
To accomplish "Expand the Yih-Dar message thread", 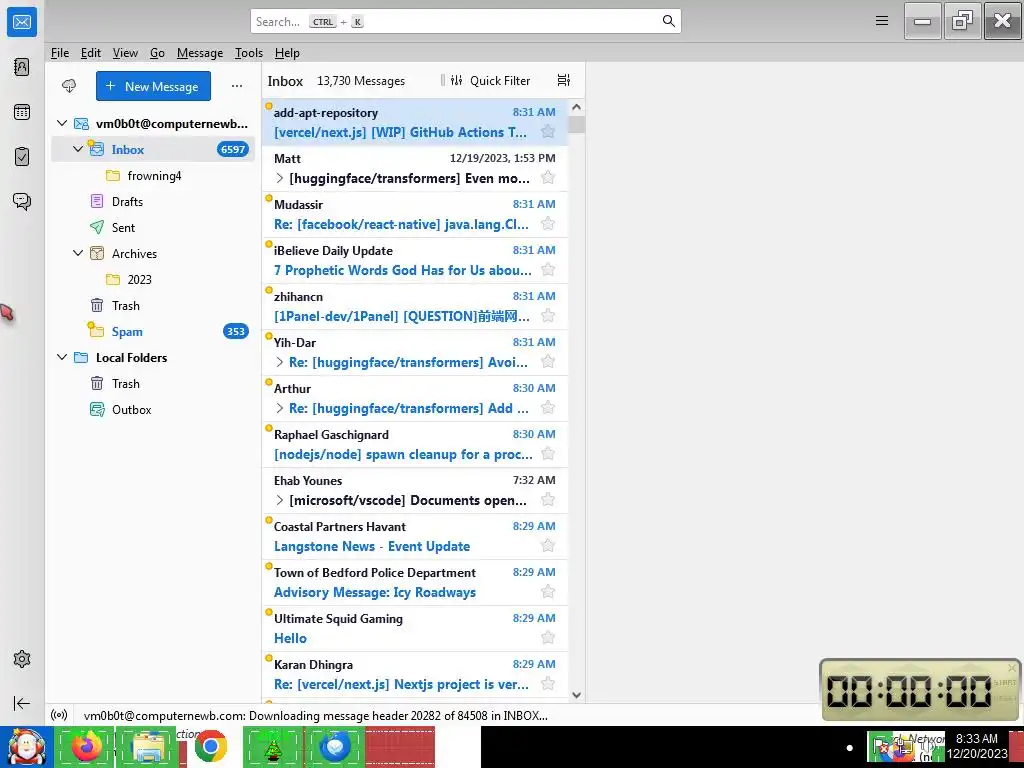I will [280, 362].
